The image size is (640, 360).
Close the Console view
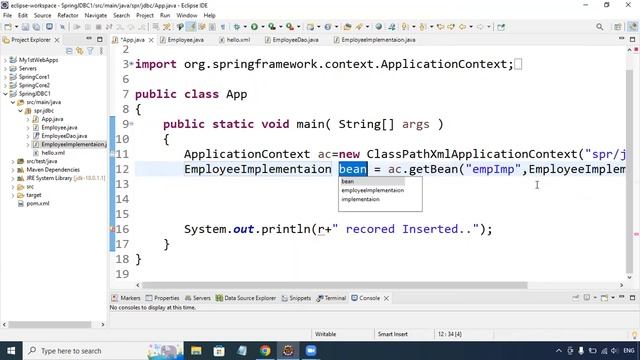click(x=386, y=298)
